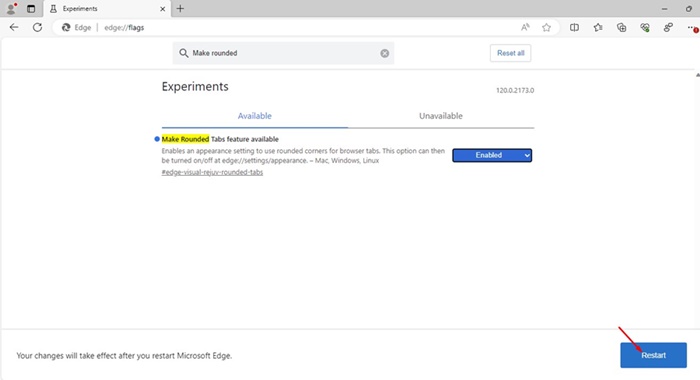Click the Restart button

point(653,355)
